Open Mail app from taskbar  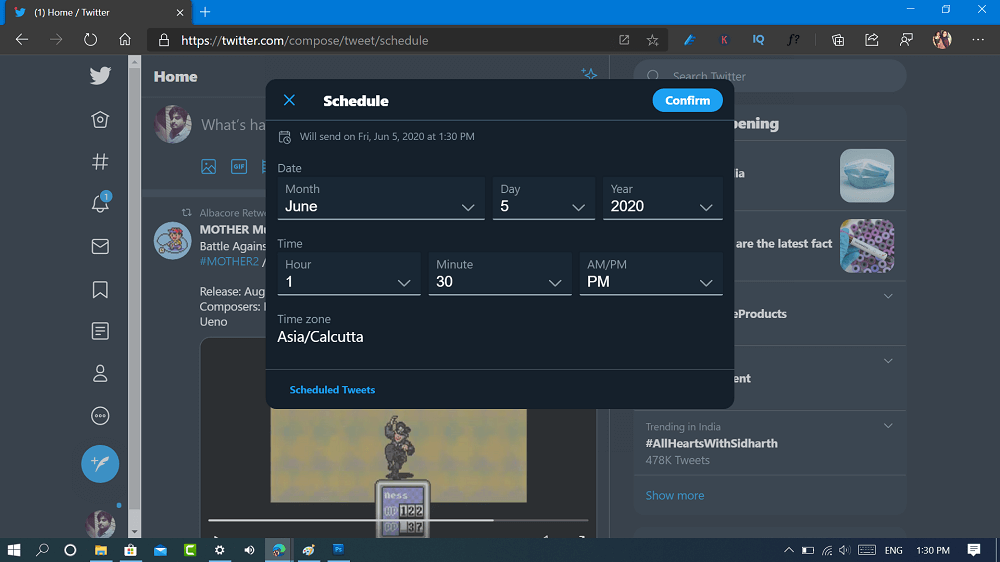(160, 550)
